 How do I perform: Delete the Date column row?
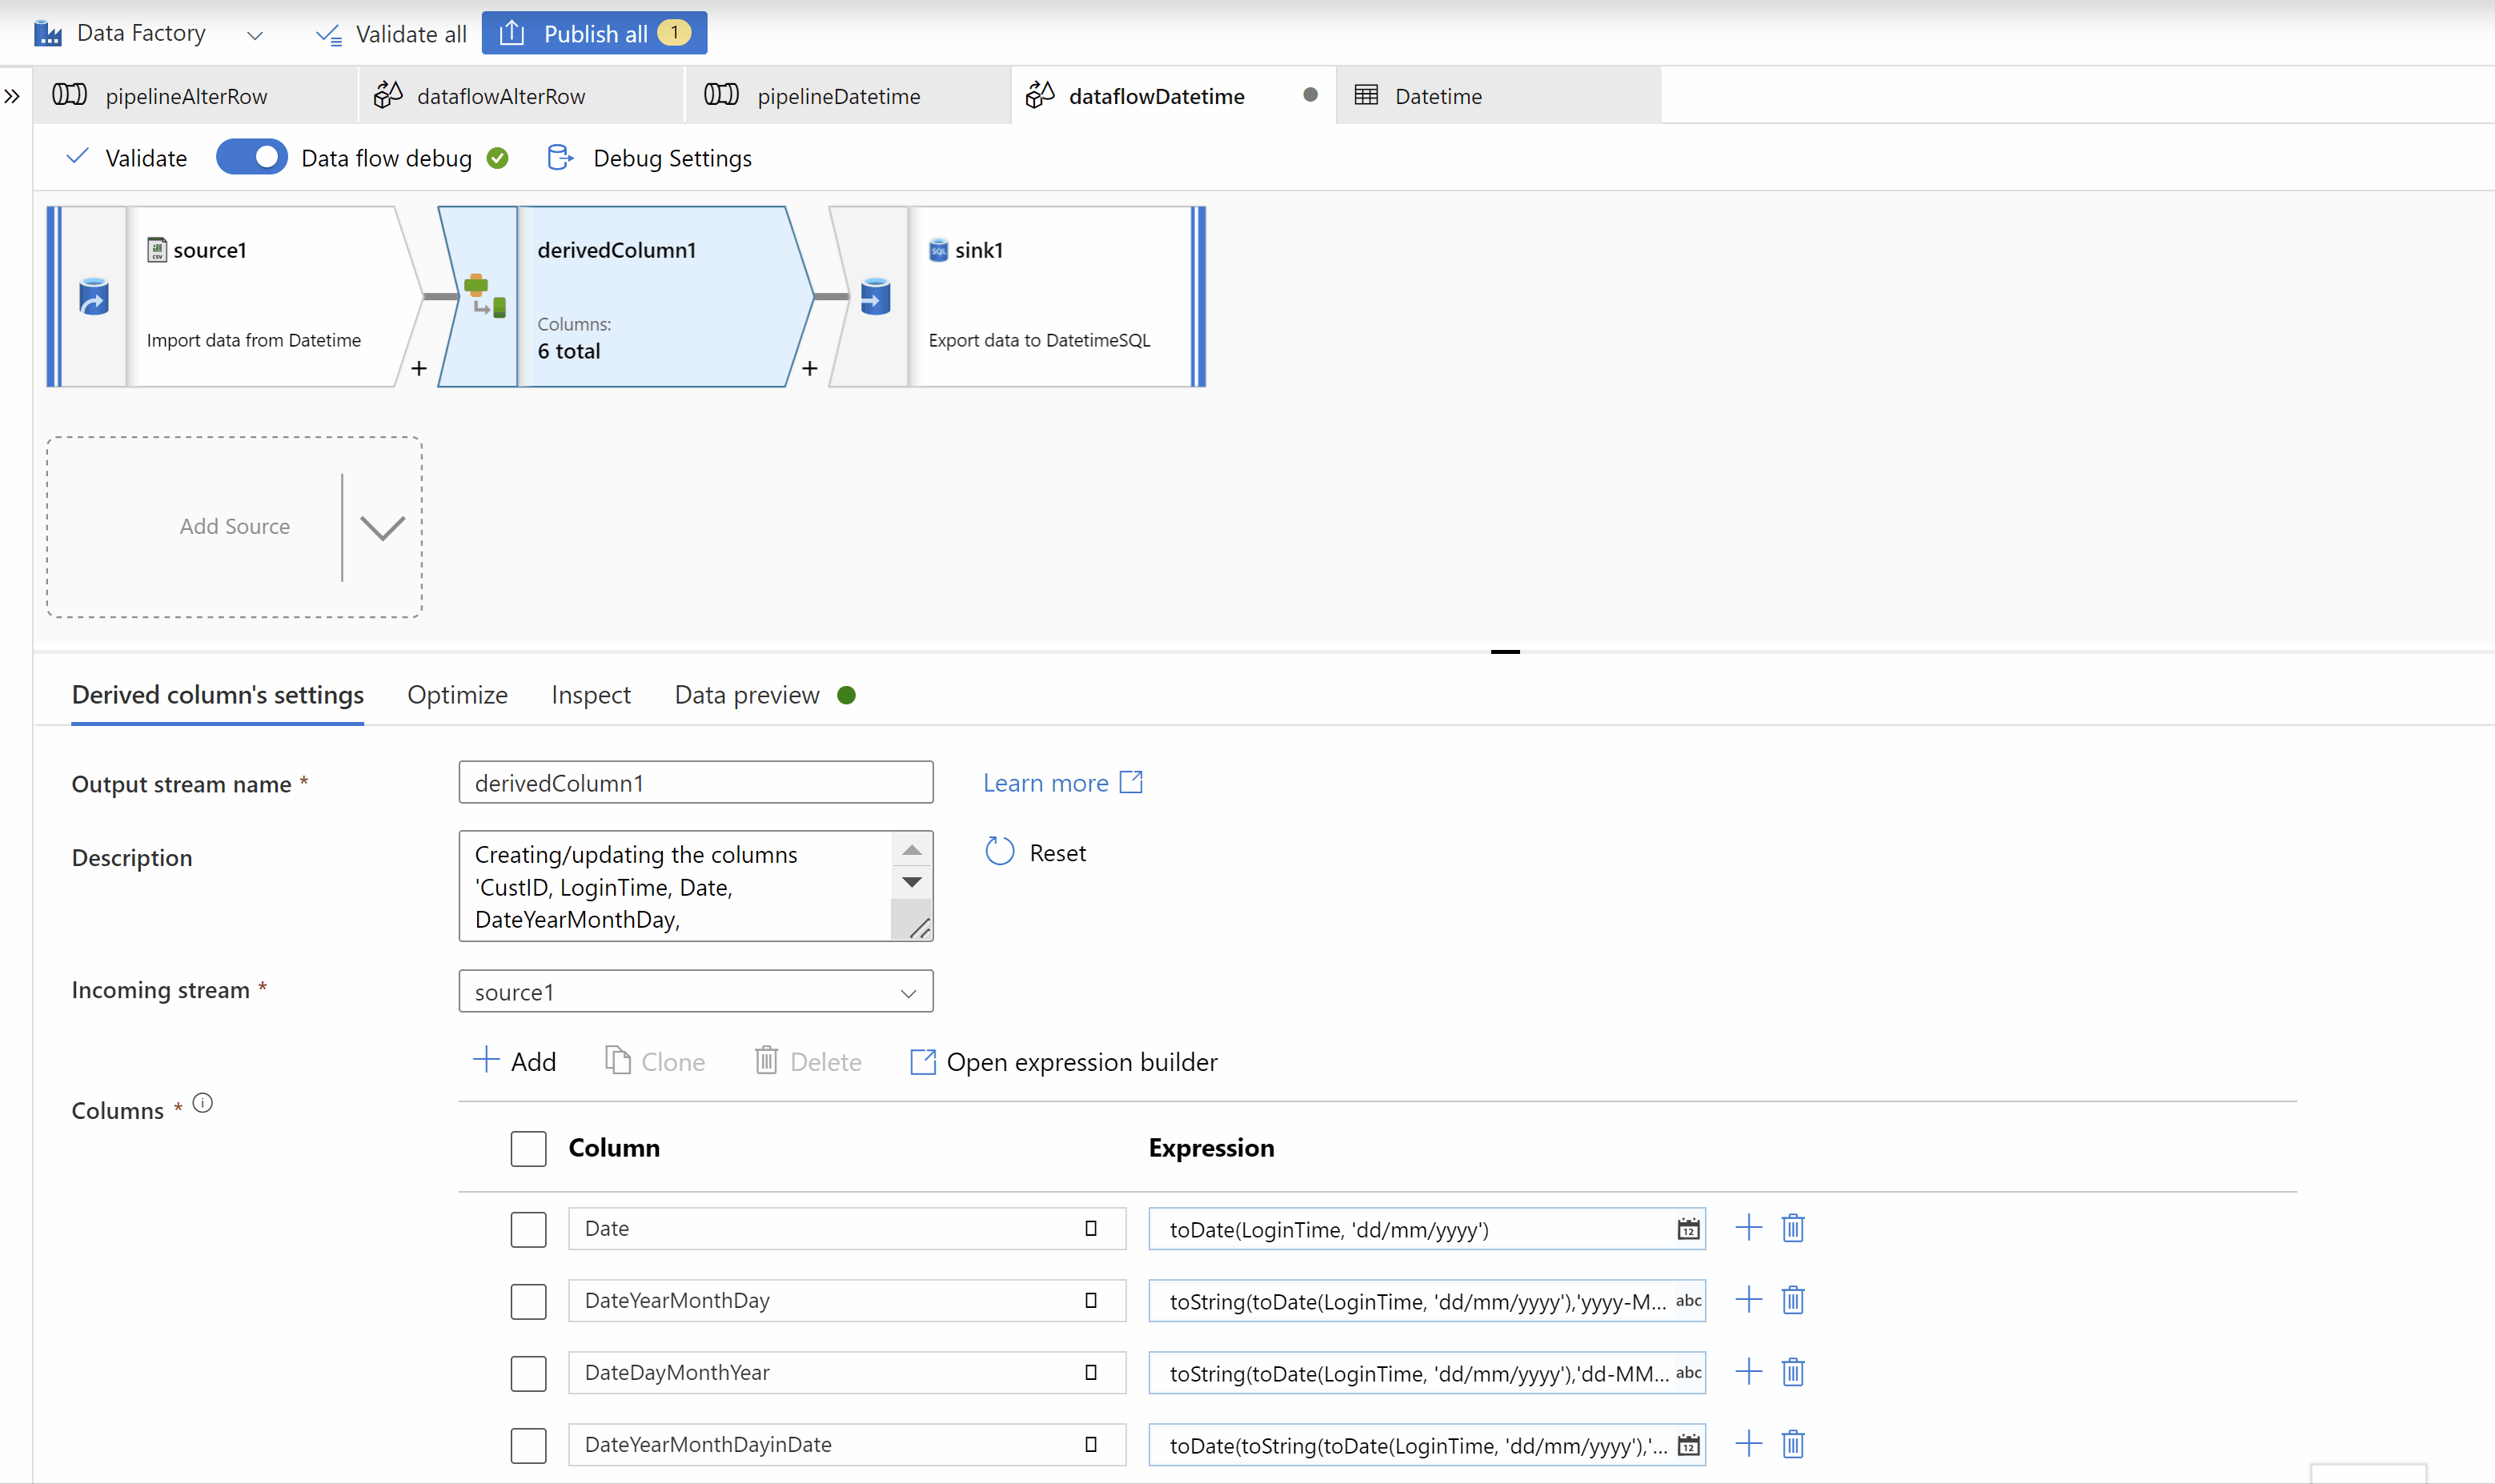click(x=1792, y=1228)
